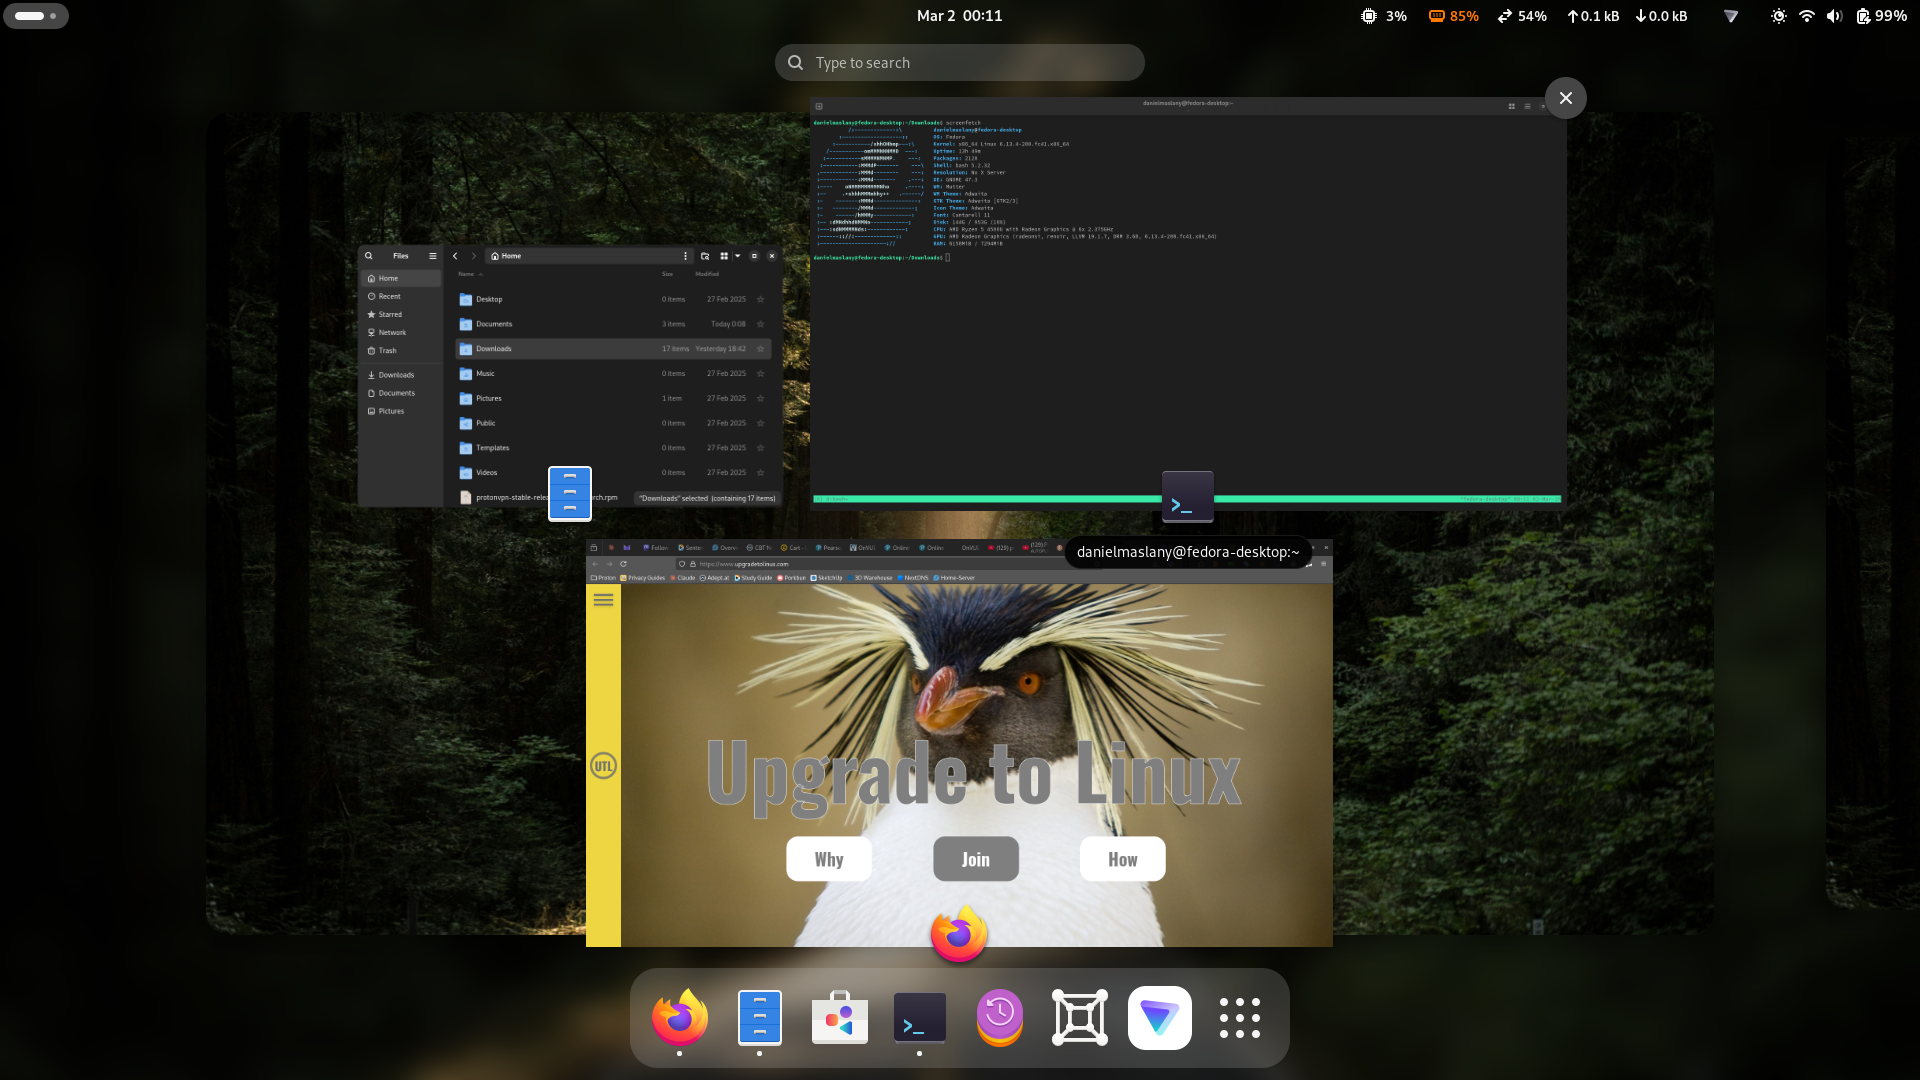
Task: Go back in Files window
Action: point(455,256)
